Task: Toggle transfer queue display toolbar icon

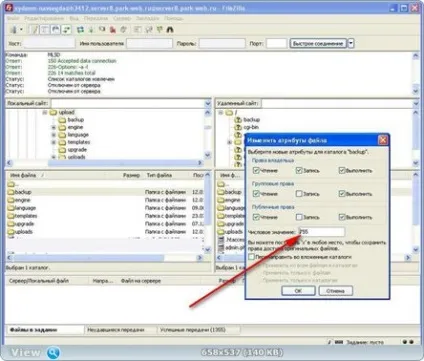Action: (67, 30)
